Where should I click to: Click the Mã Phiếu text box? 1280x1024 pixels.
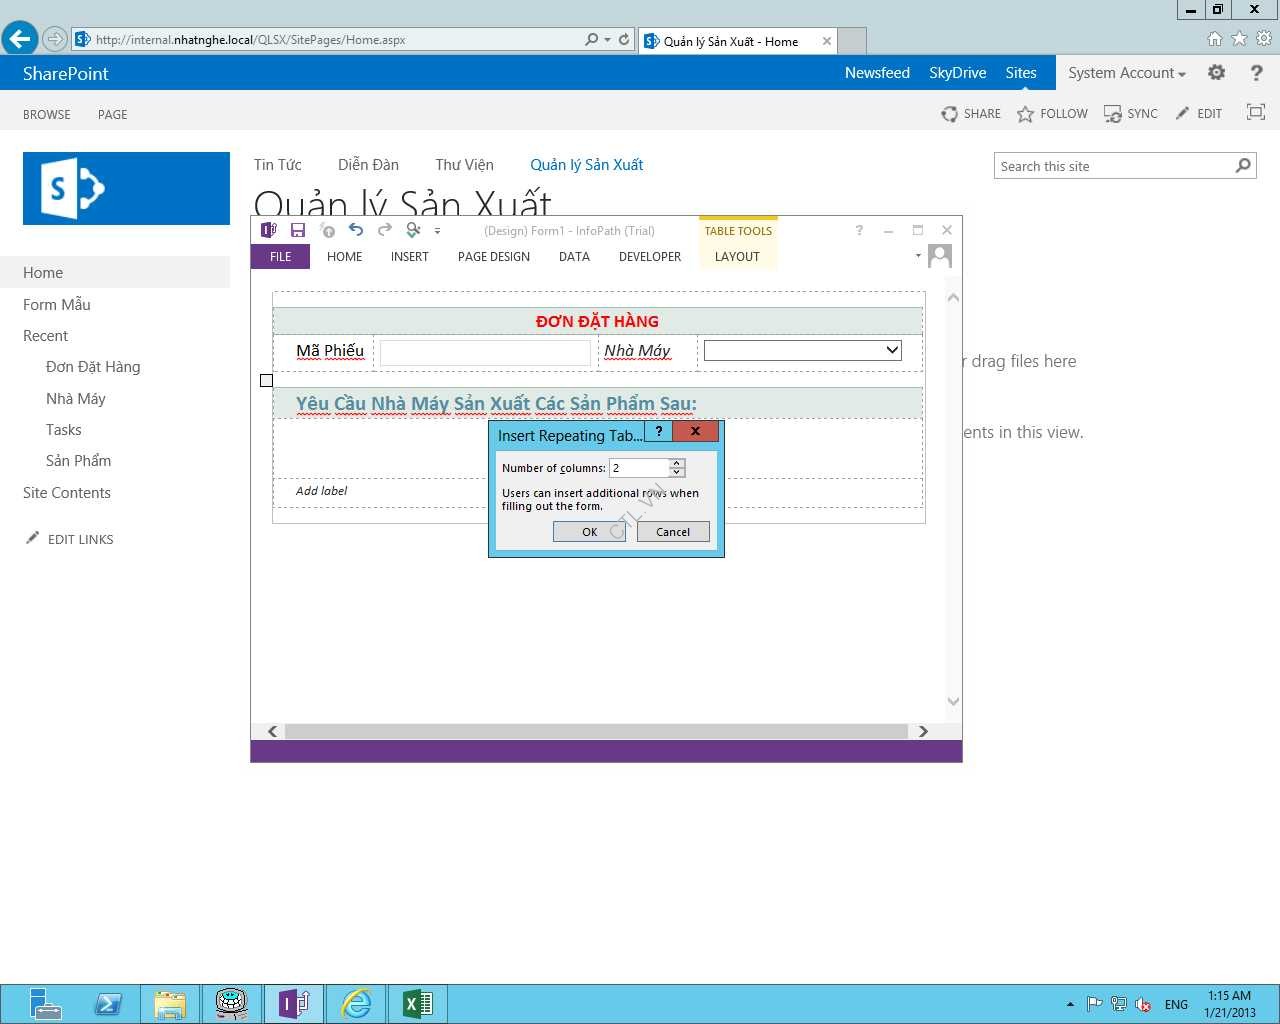coord(485,352)
